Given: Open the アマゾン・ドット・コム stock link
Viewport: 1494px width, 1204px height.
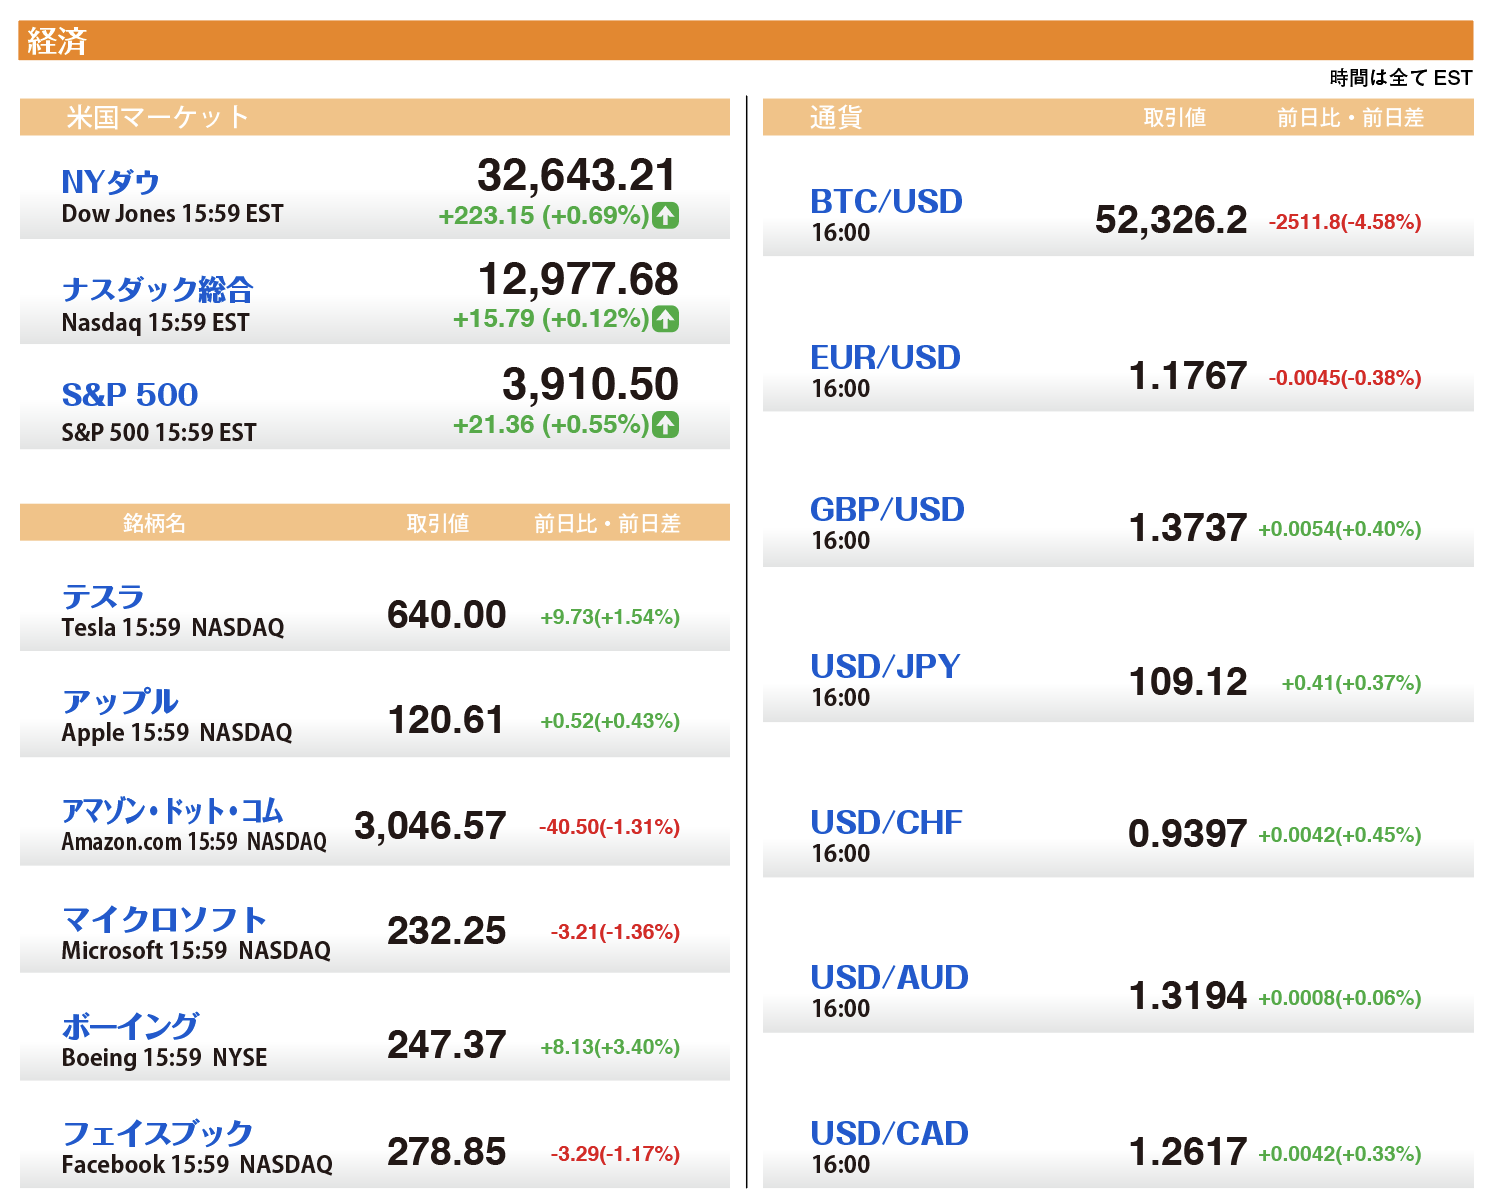Looking at the screenshot, I should [x=172, y=810].
